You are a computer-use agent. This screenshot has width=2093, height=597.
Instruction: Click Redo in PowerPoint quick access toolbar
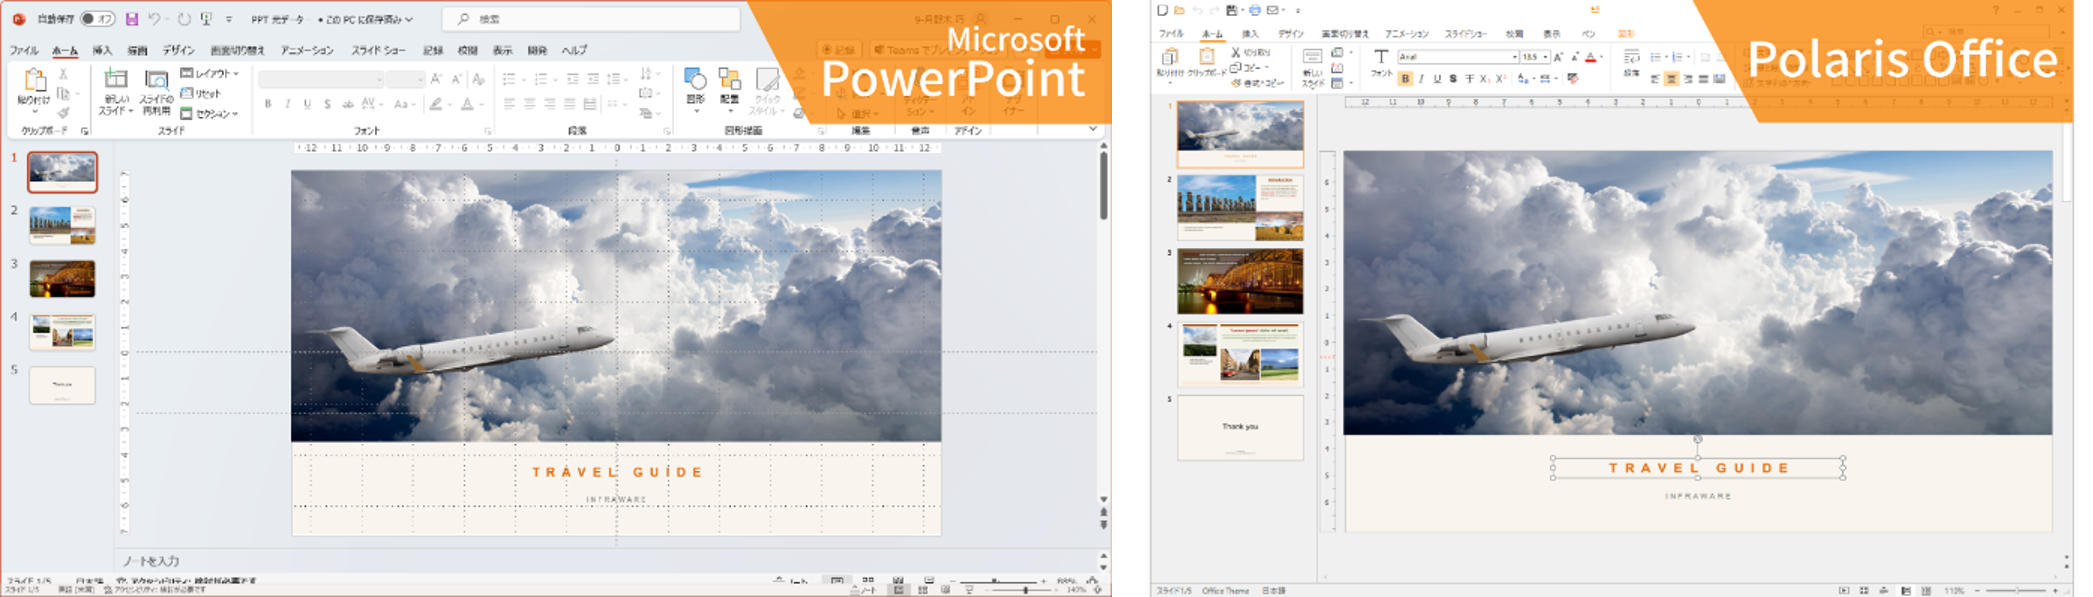(x=184, y=19)
